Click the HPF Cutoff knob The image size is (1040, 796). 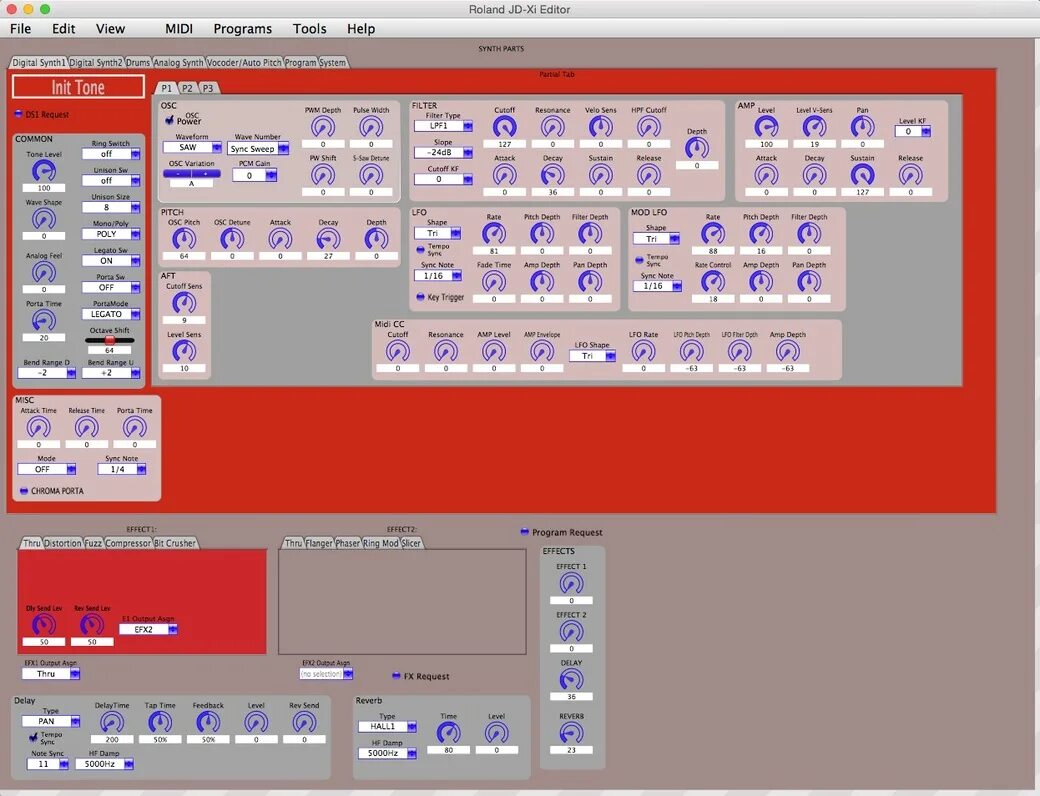pyautogui.click(x=649, y=126)
